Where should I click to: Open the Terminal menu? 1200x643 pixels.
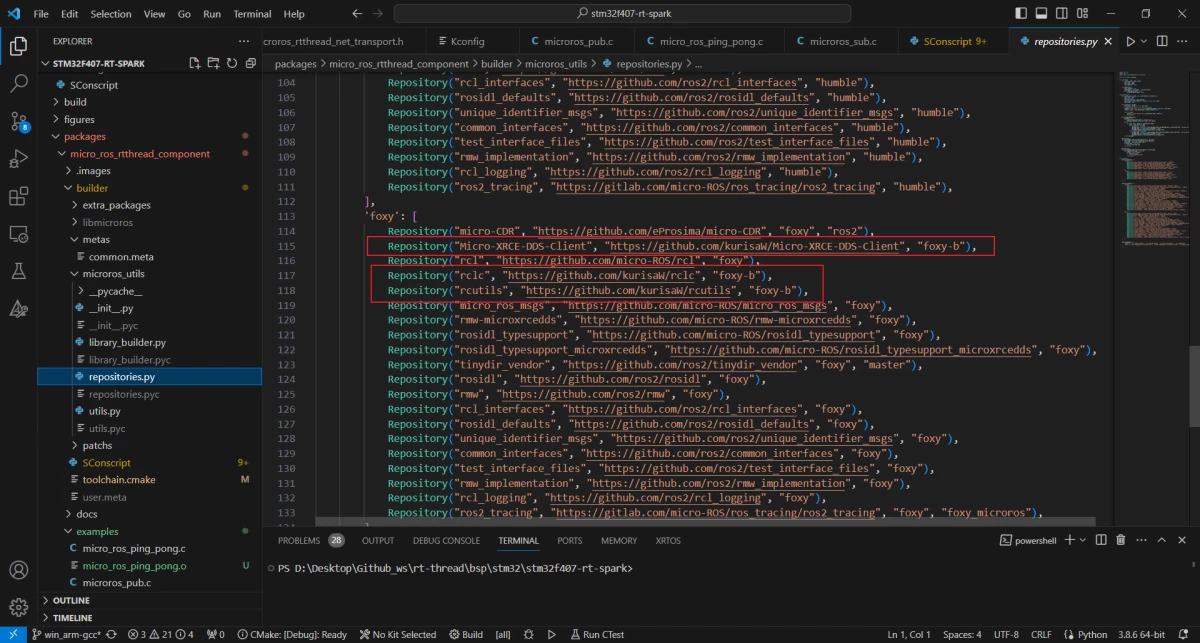click(253, 14)
